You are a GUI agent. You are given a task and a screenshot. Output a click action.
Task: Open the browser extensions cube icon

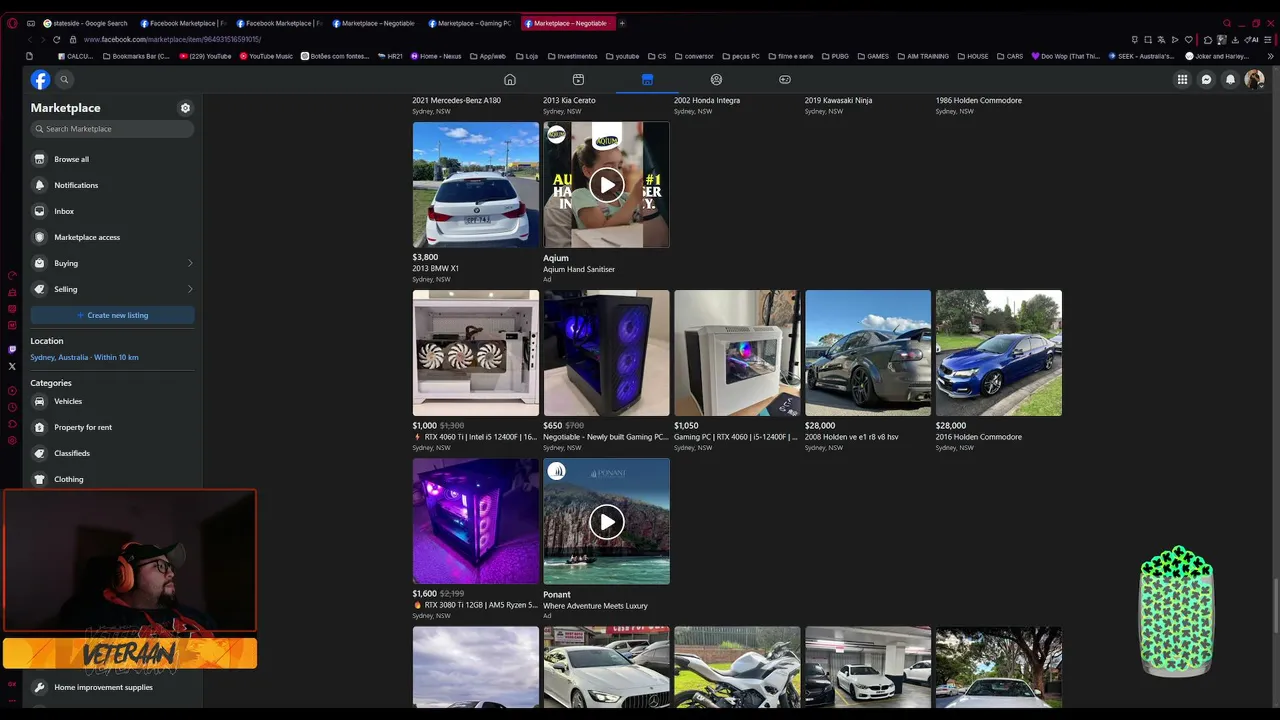pyautogui.click(x=1207, y=39)
